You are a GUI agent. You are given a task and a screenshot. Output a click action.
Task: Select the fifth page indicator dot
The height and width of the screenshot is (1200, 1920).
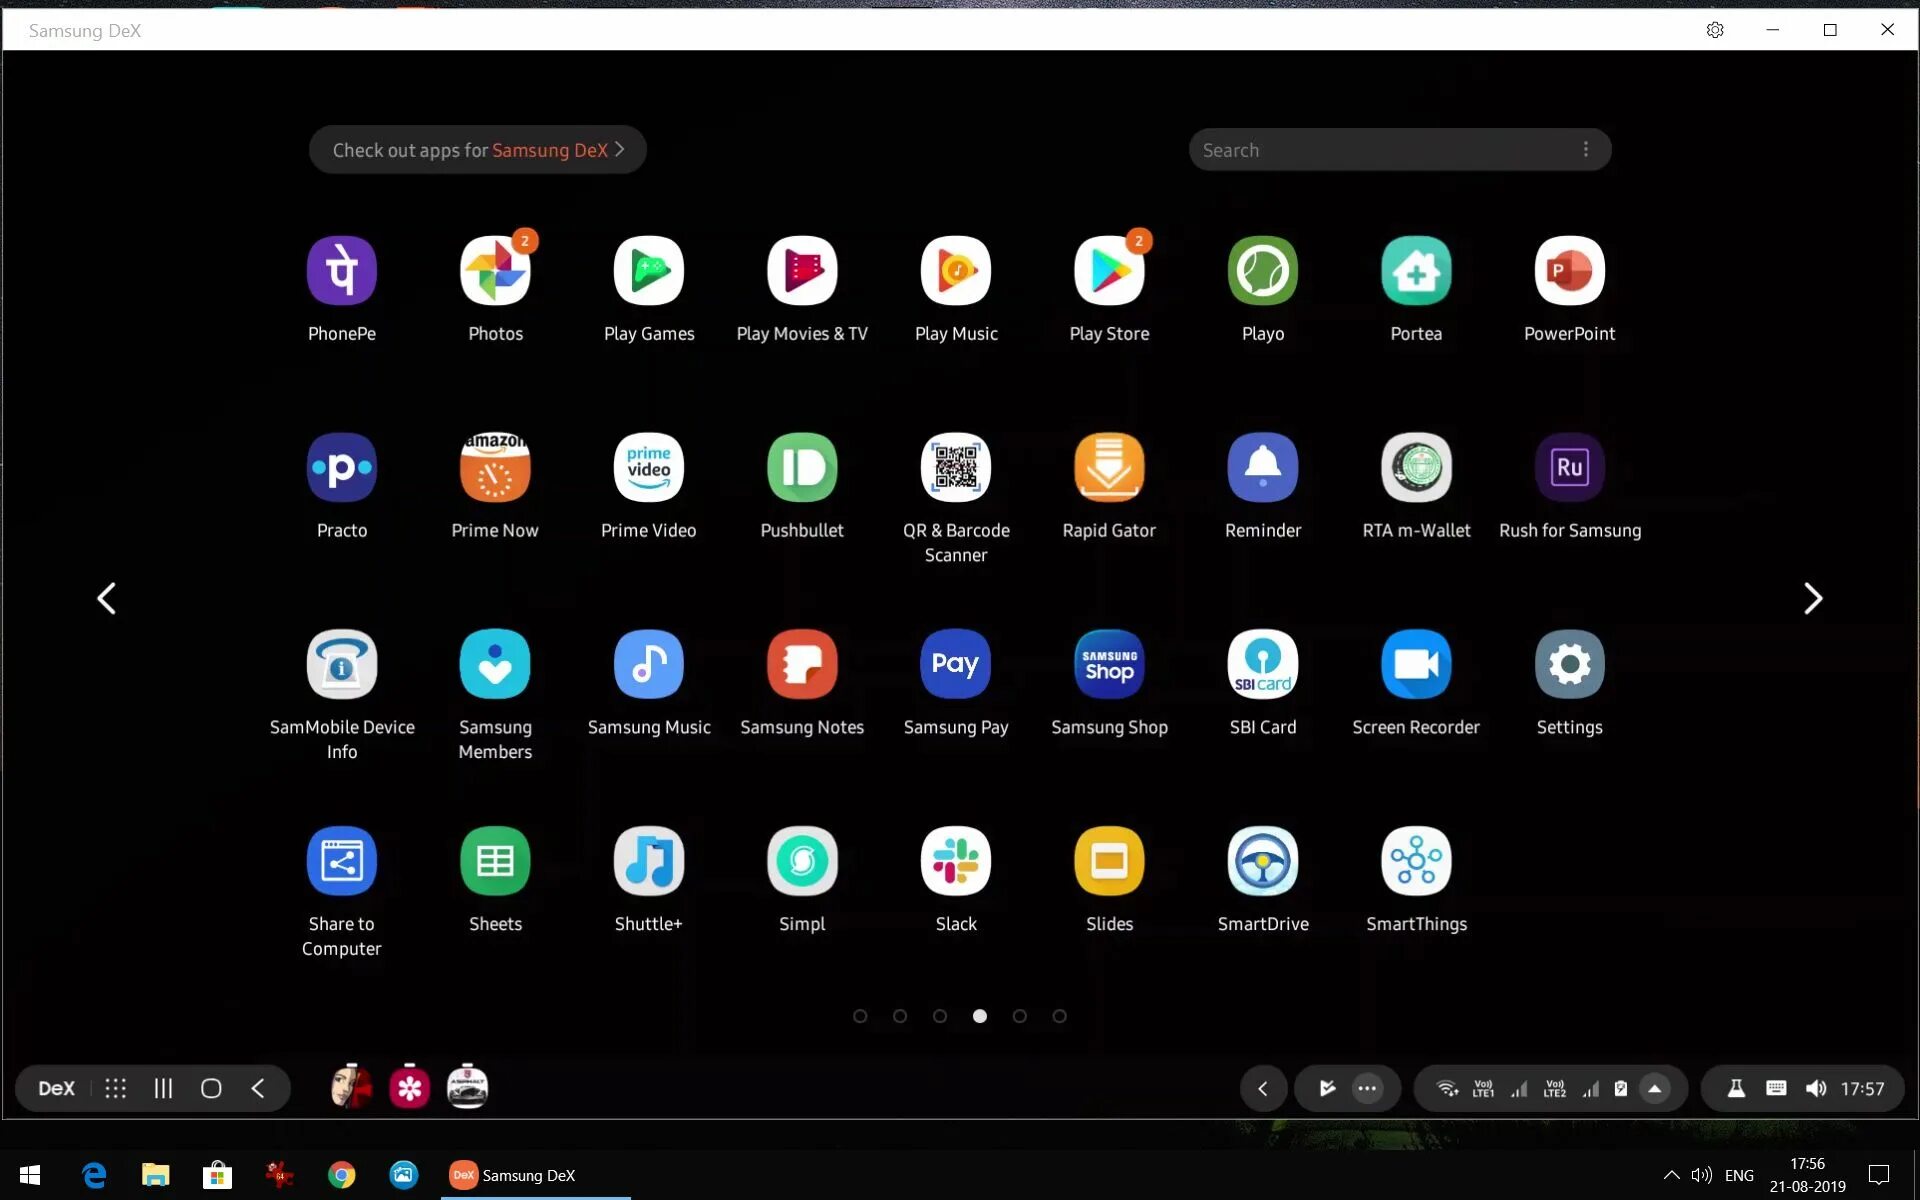pyautogui.click(x=1019, y=1016)
